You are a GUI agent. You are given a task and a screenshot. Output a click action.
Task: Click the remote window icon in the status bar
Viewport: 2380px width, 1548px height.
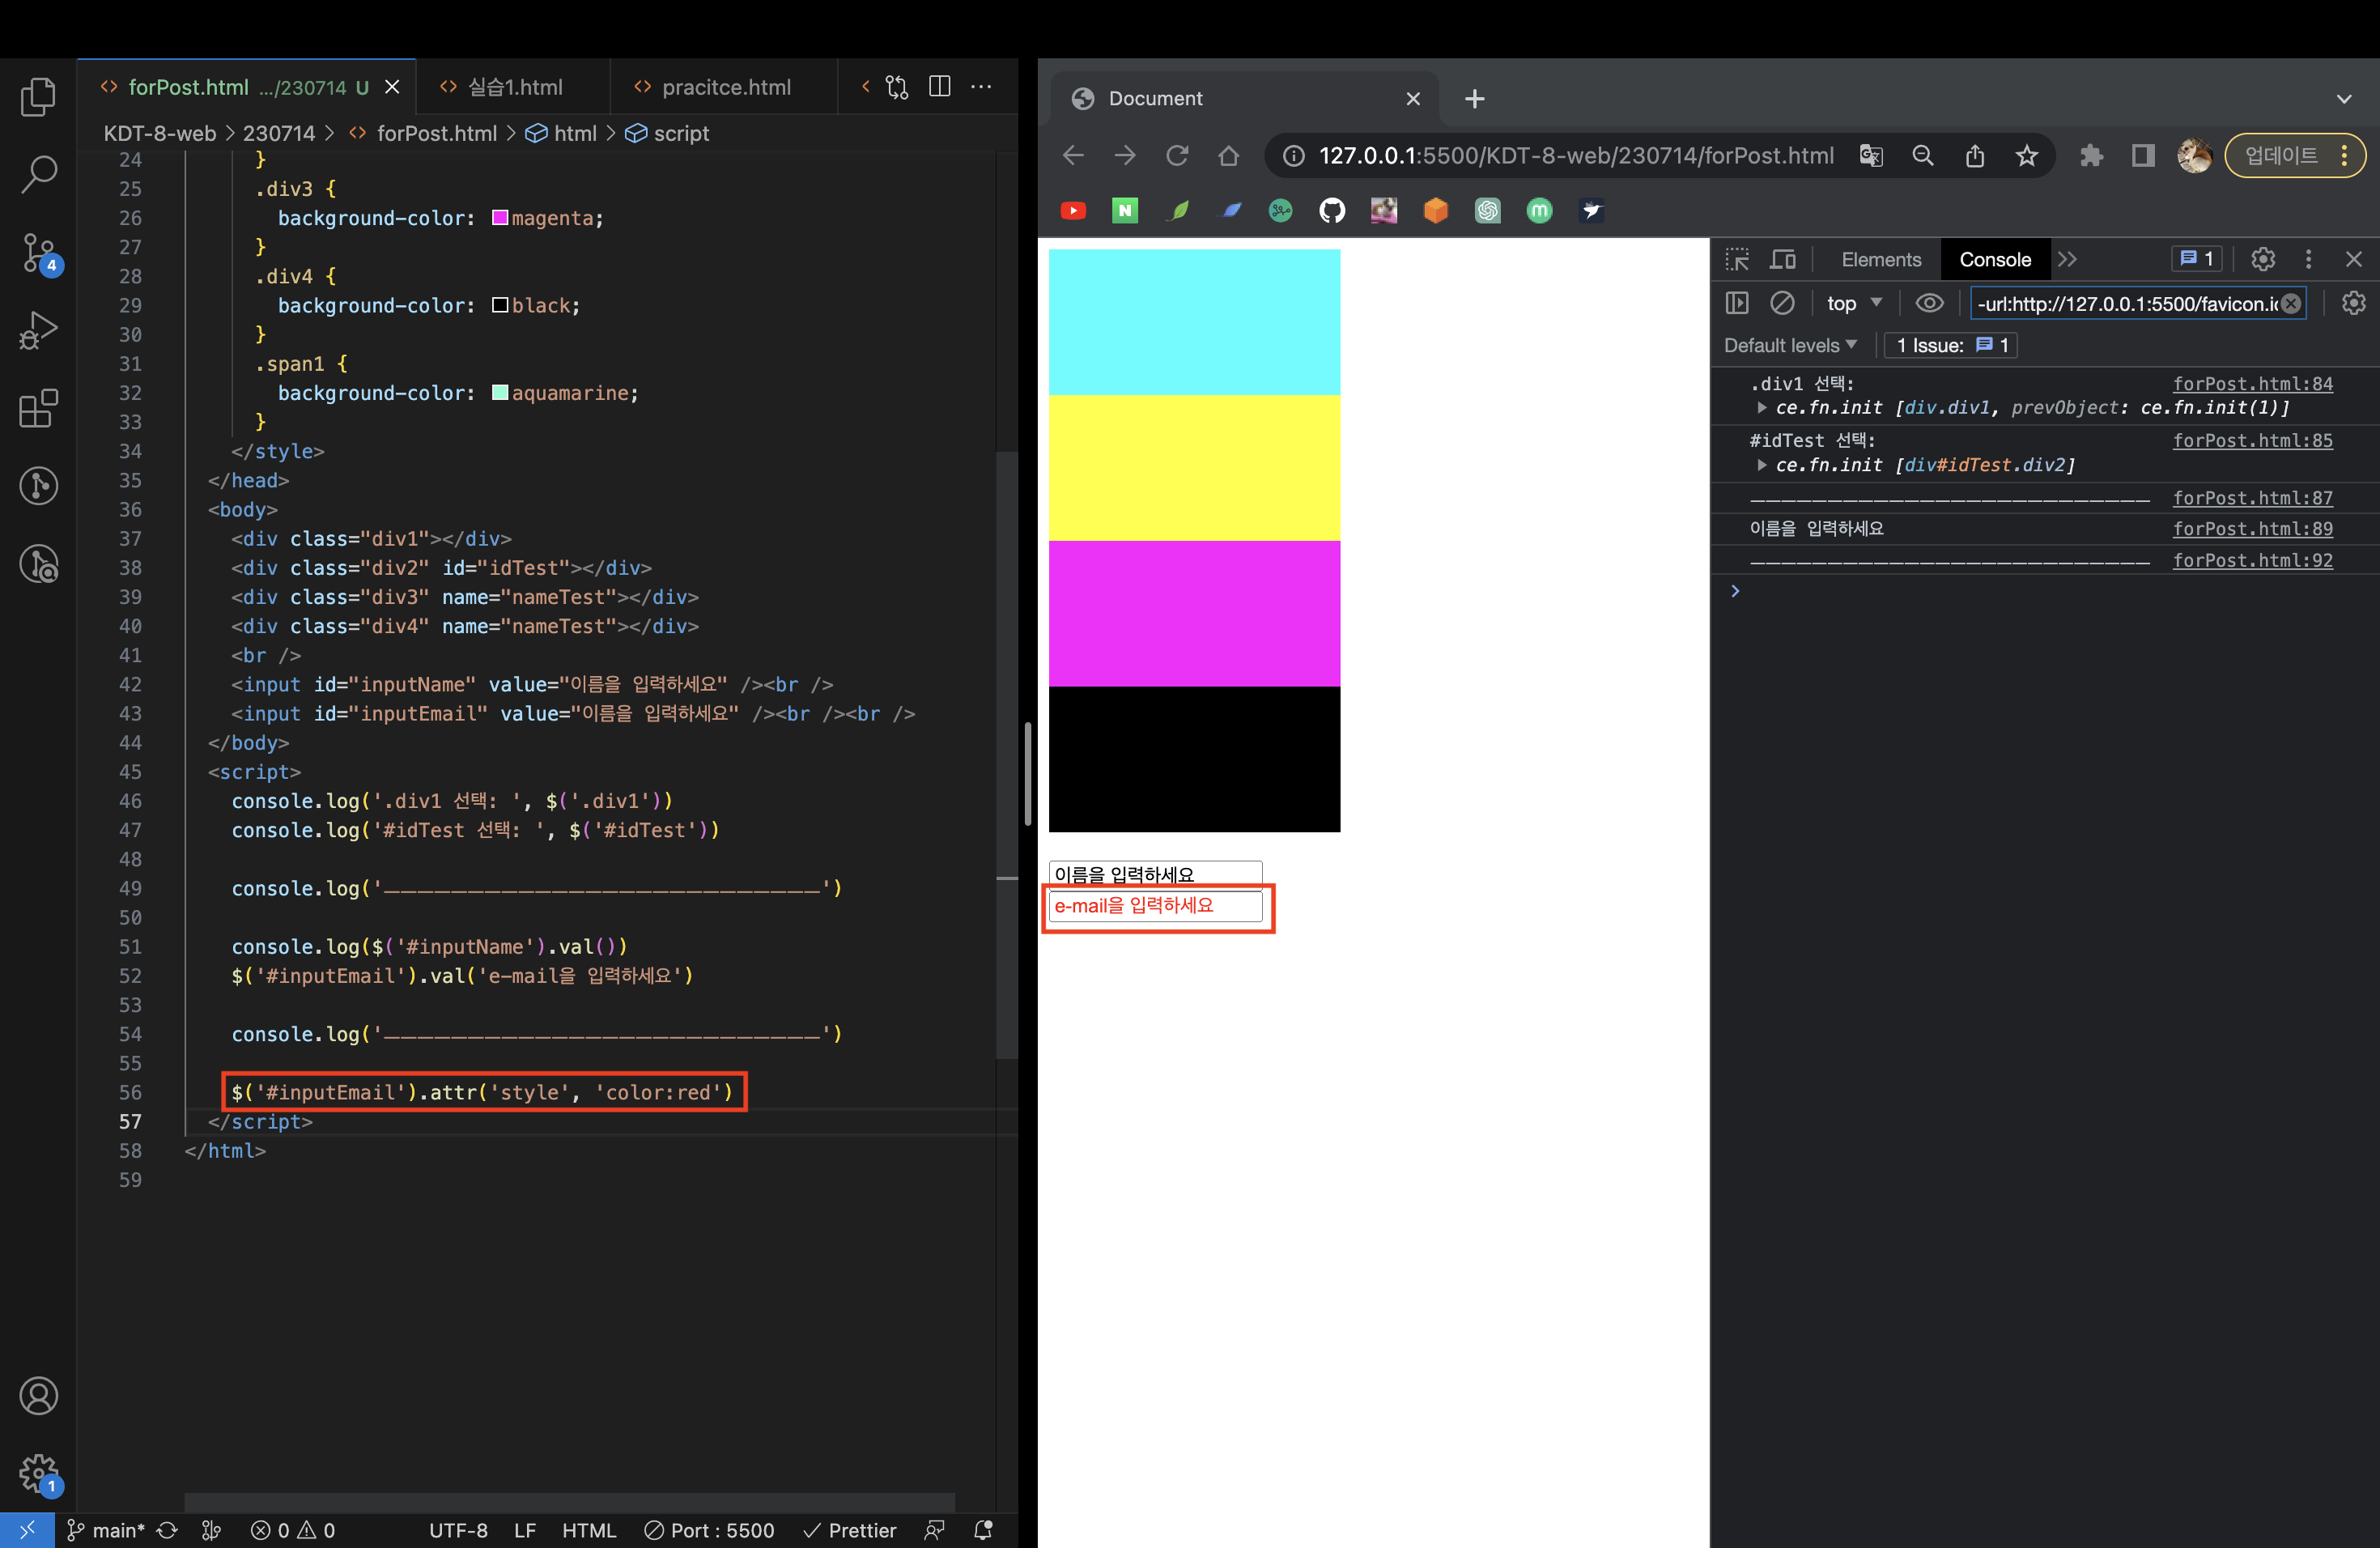27,1530
